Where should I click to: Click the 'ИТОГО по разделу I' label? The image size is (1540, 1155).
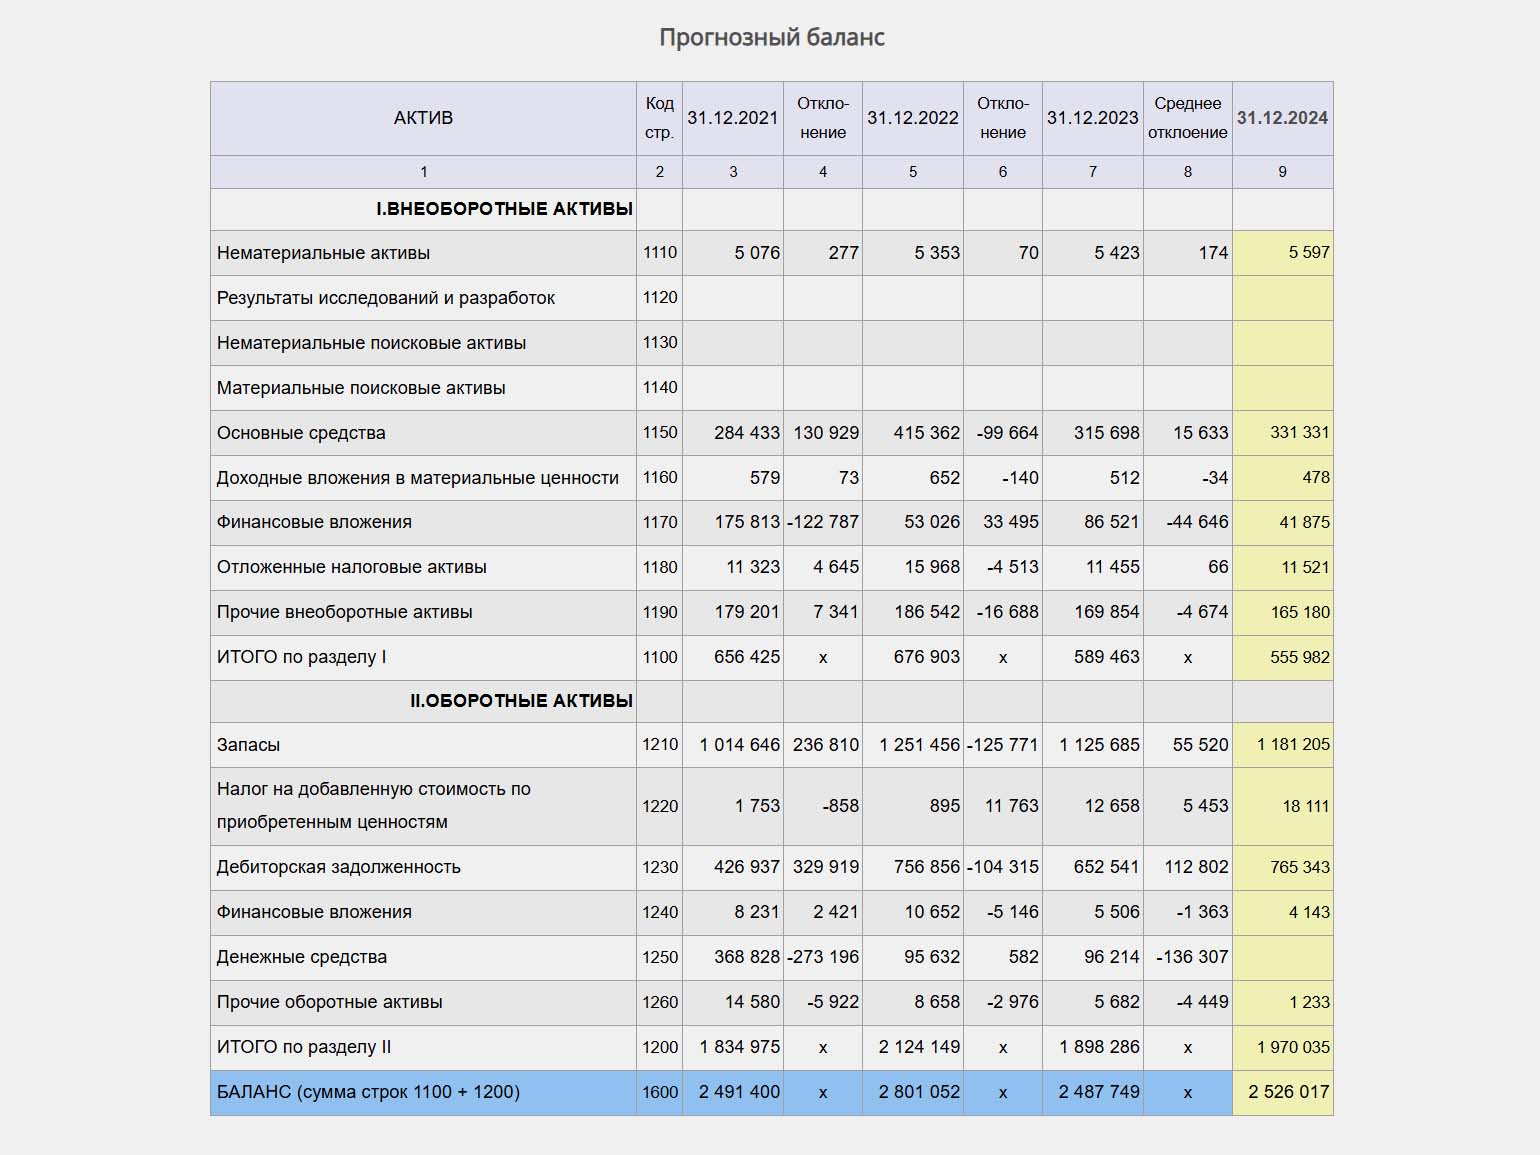pos(301,657)
